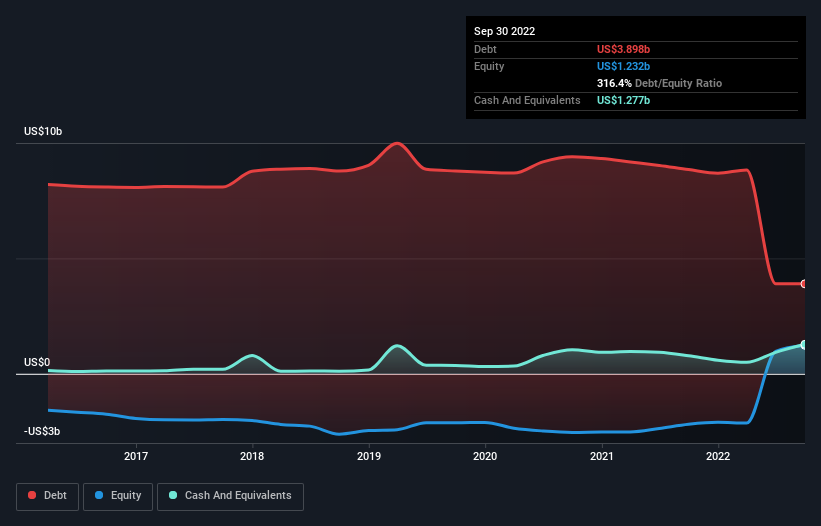Click the US$1.277b cash value
The height and width of the screenshot is (526, 821).
623,100
